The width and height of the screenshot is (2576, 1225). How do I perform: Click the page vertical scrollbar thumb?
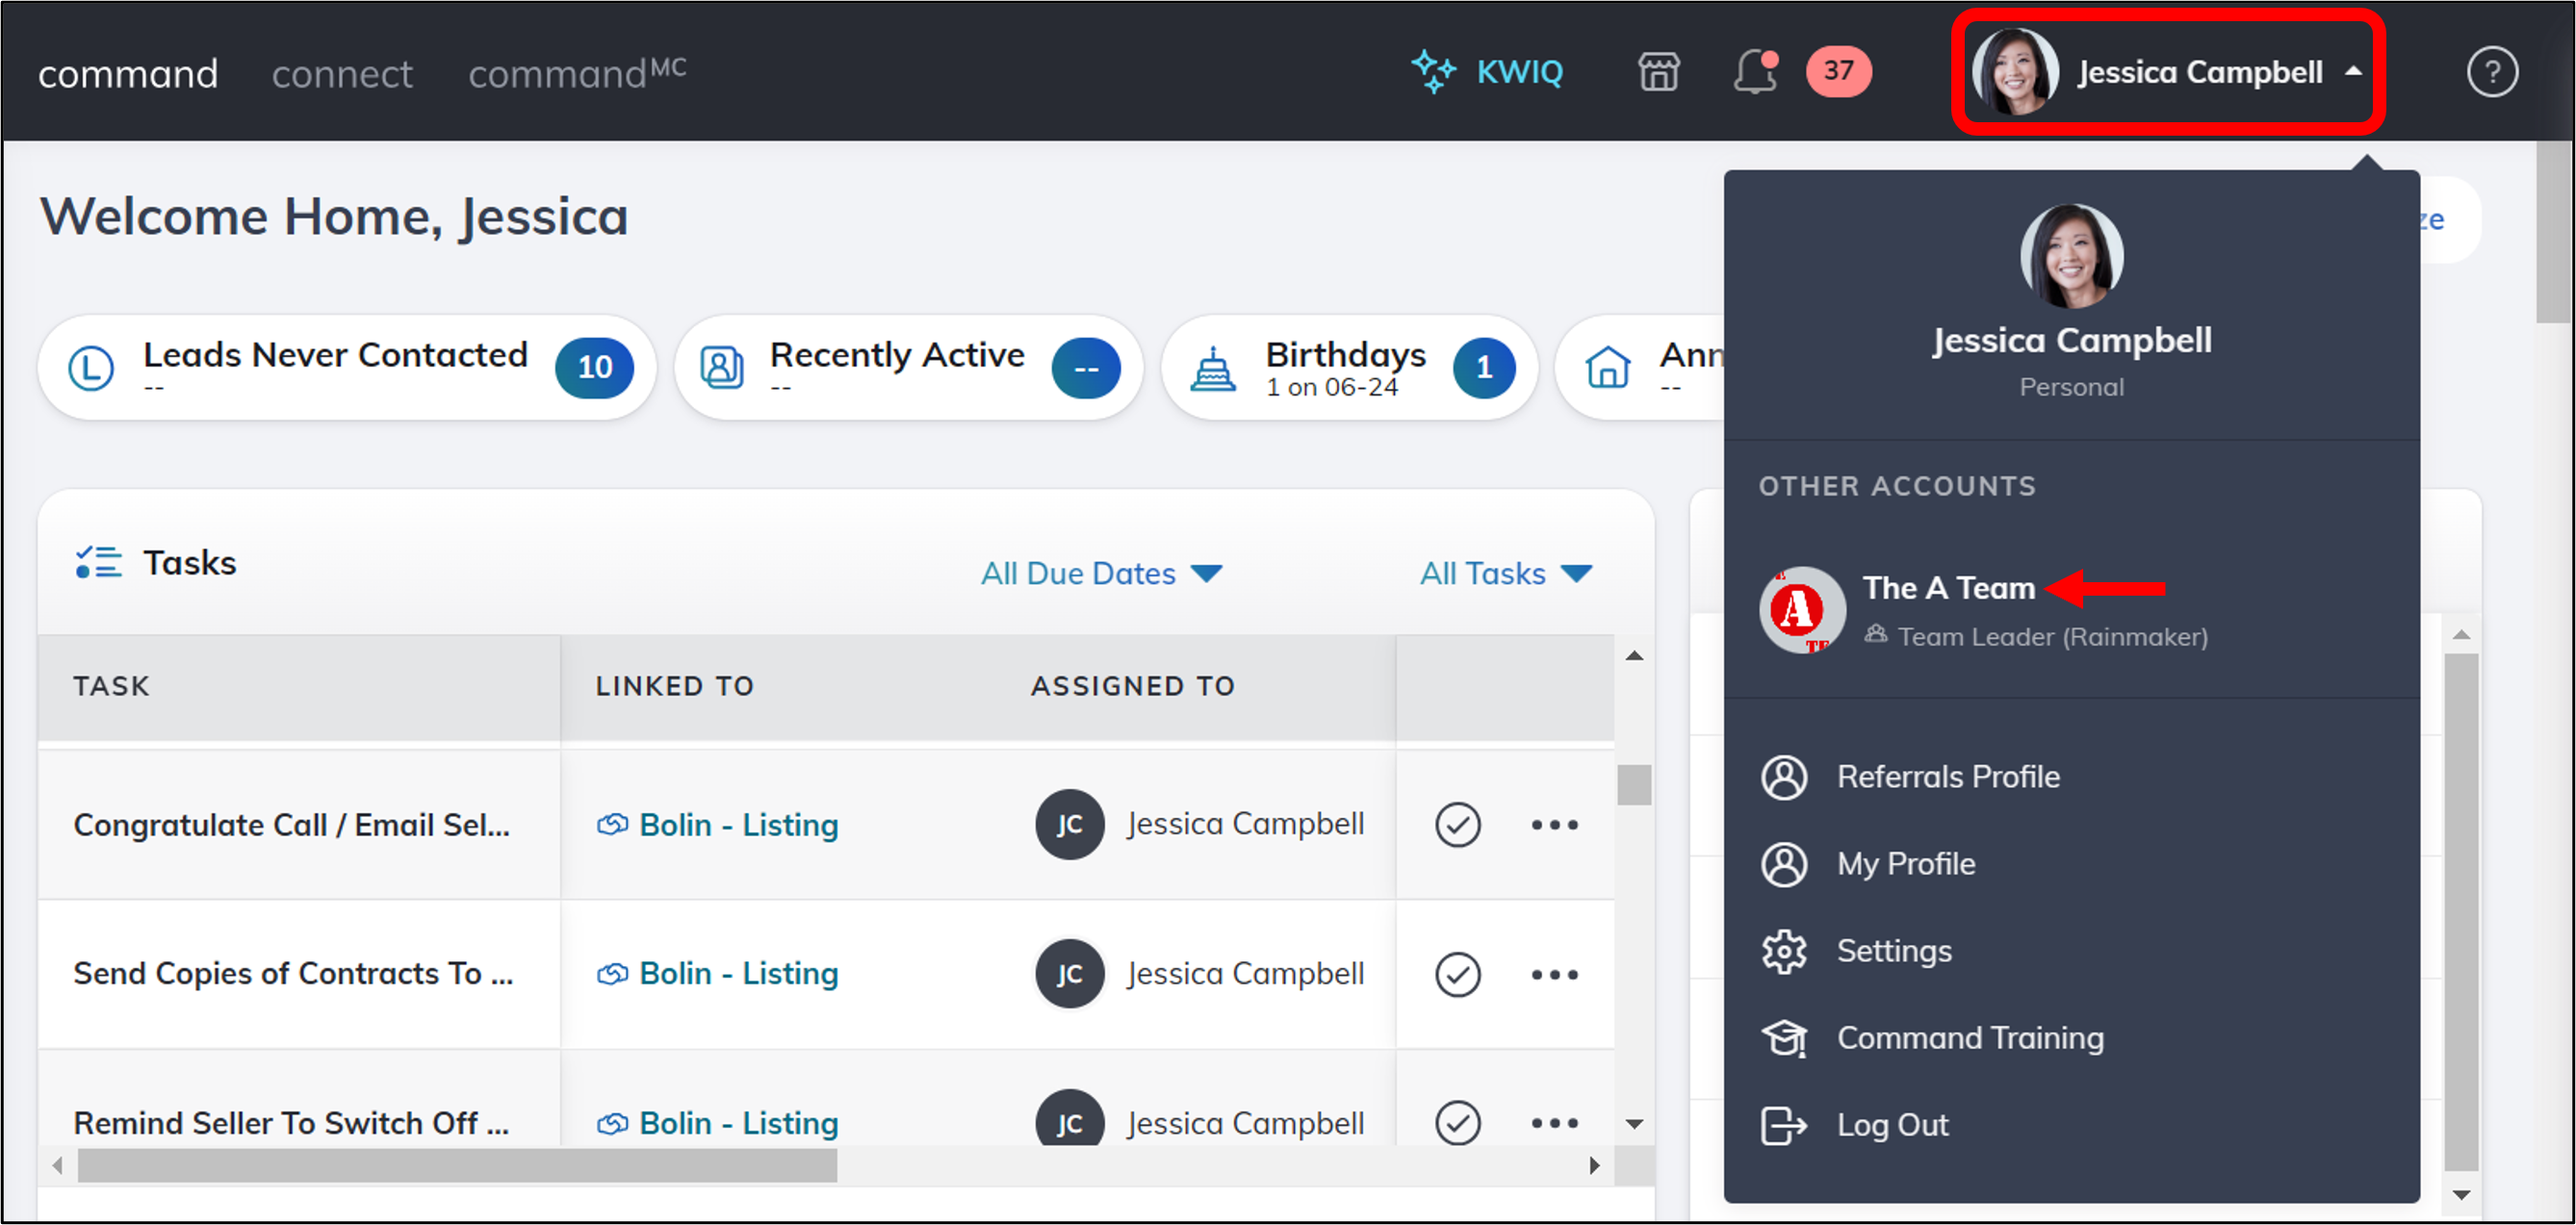coord(2554,232)
